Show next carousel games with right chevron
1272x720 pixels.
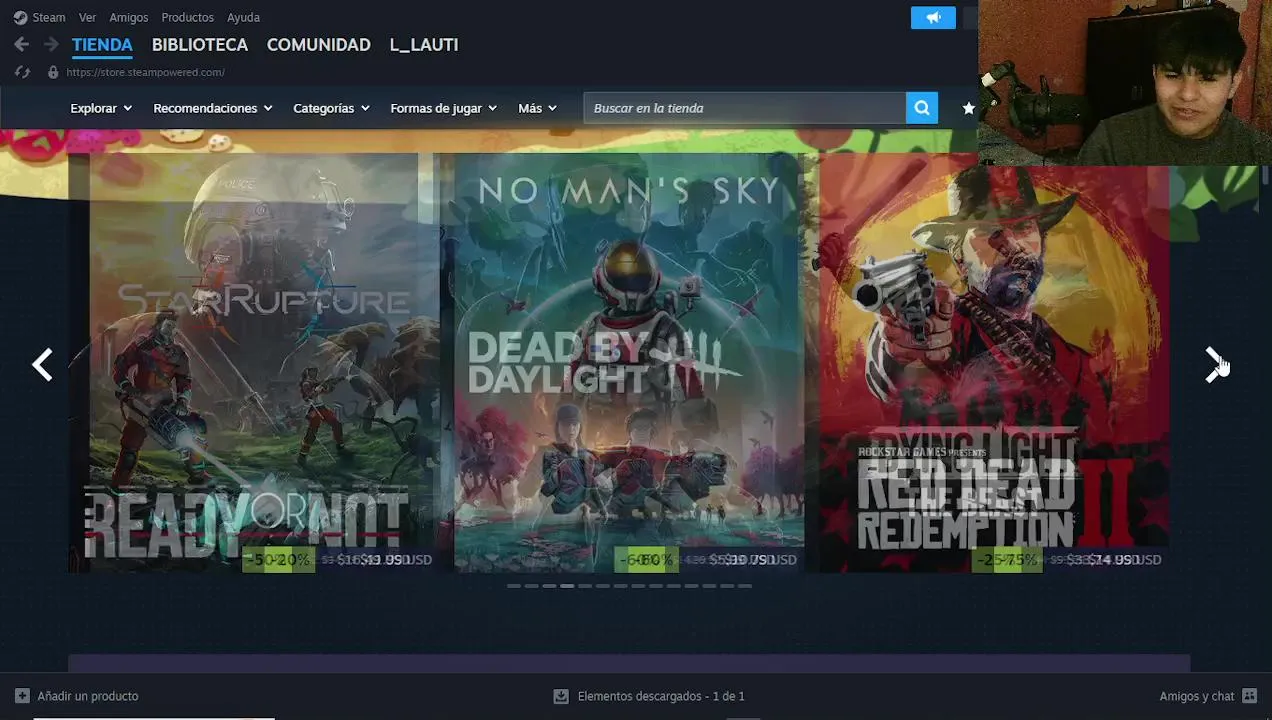tap(1214, 365)
